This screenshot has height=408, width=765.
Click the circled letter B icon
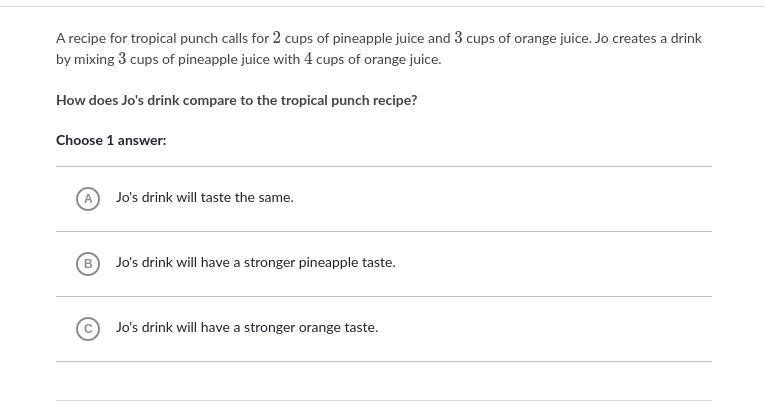pos(88,263)
